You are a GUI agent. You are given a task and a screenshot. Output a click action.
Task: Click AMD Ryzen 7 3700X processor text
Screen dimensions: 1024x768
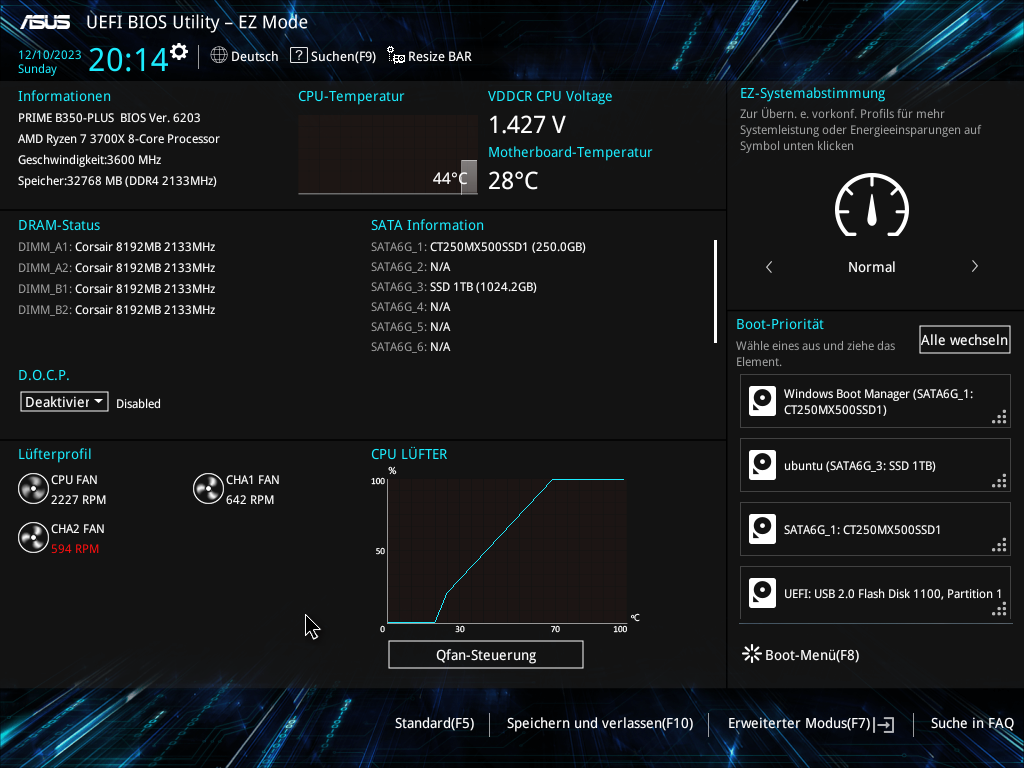(x=119, y=138)
